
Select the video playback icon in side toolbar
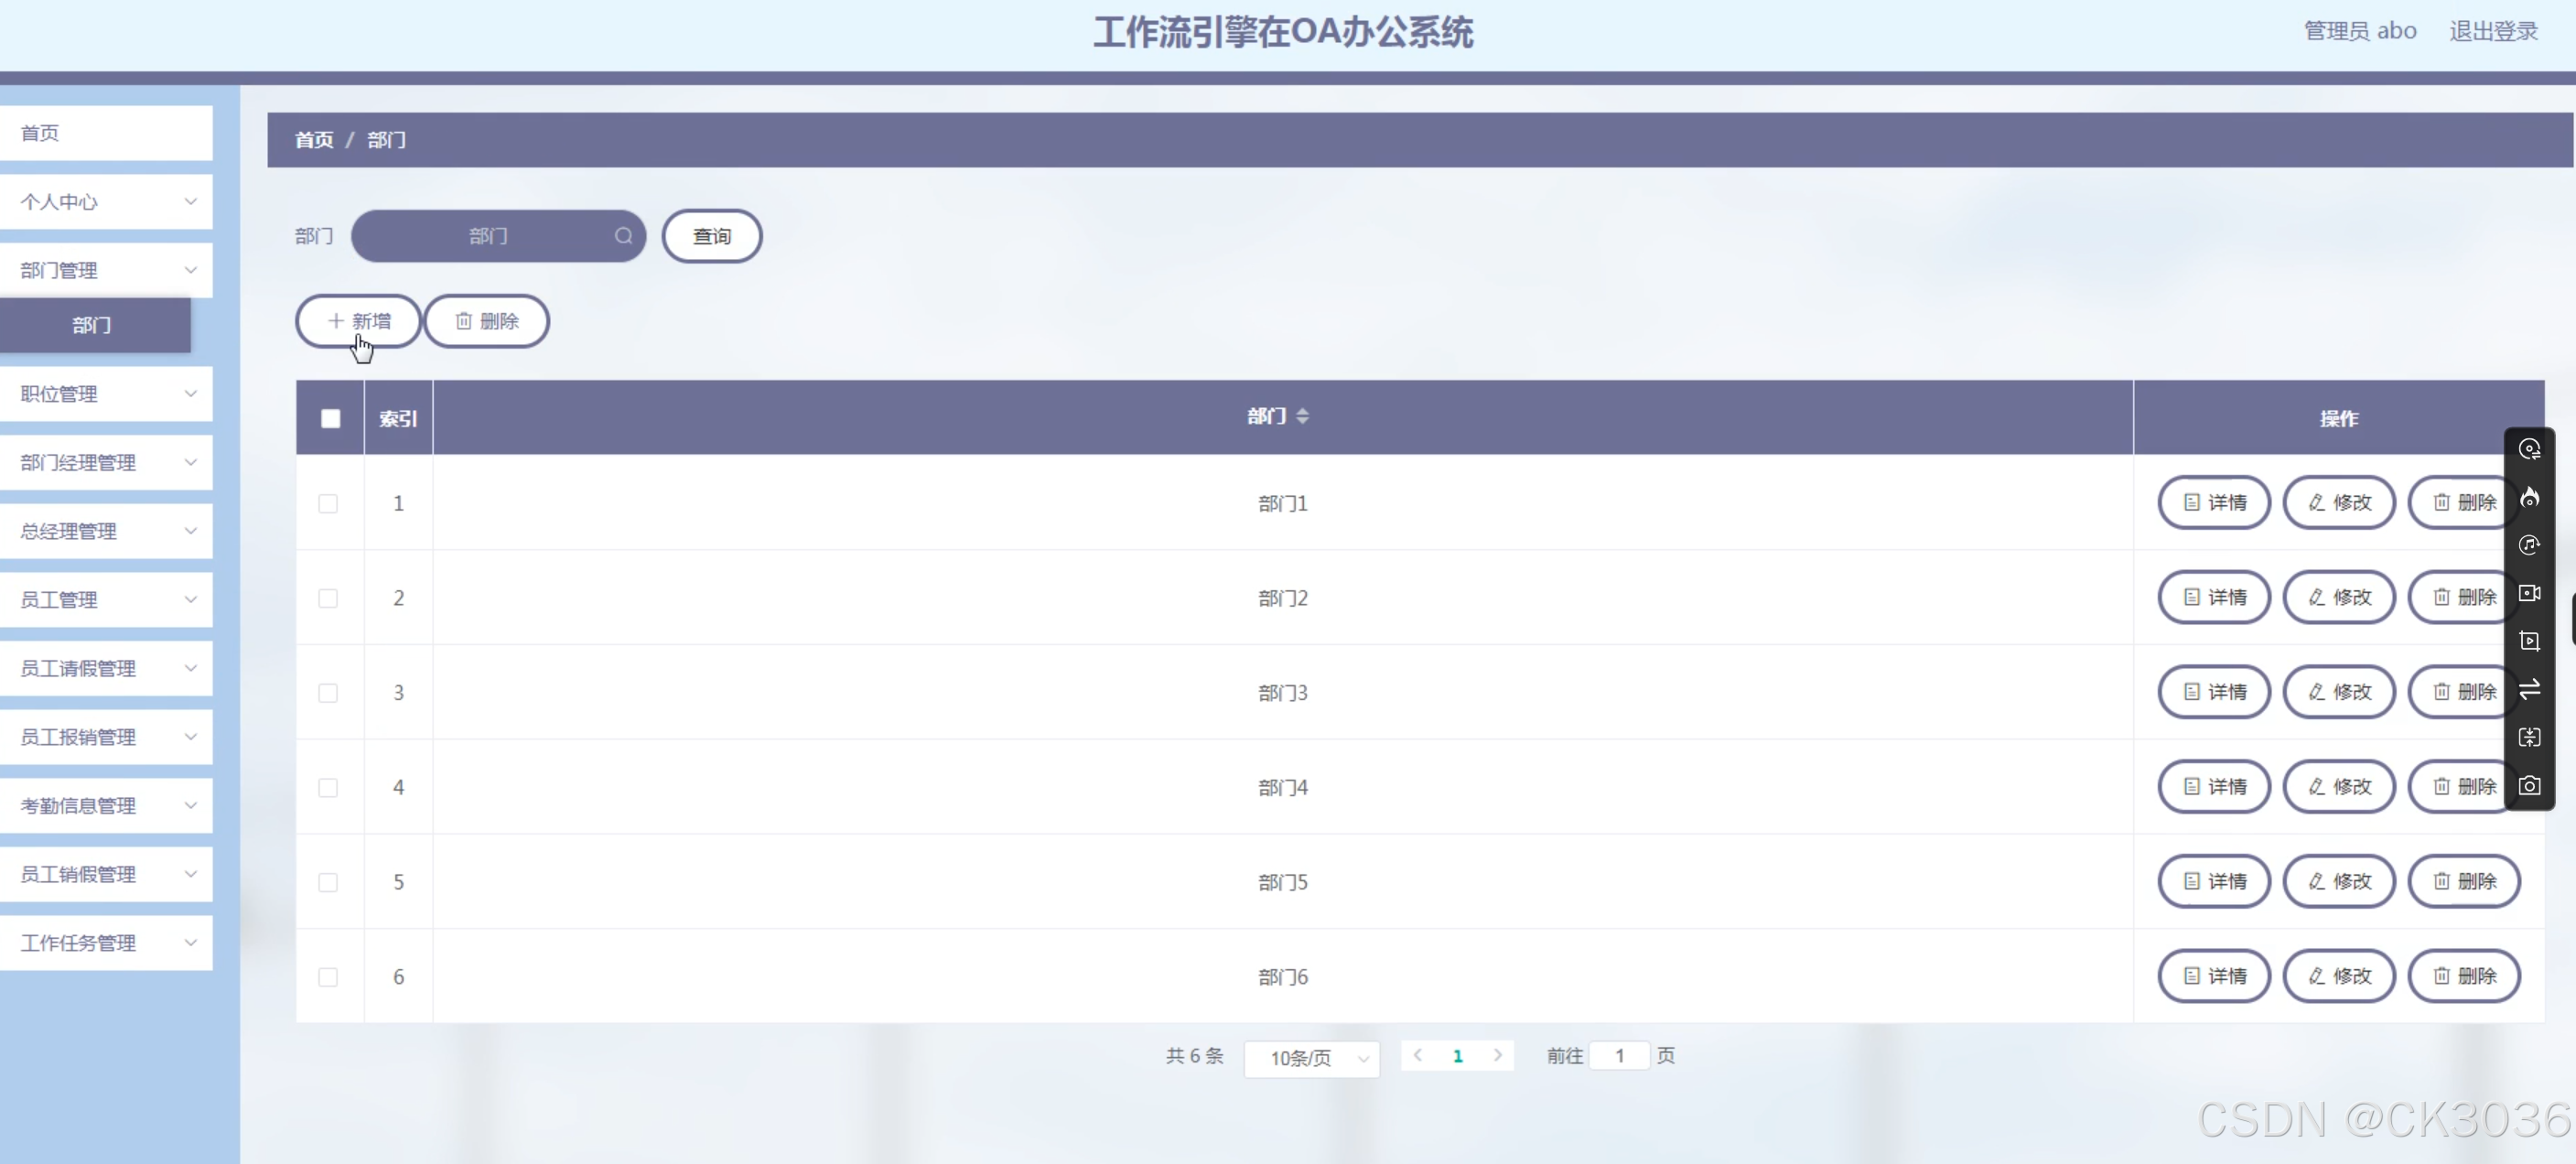click(x=2530, y=641)
